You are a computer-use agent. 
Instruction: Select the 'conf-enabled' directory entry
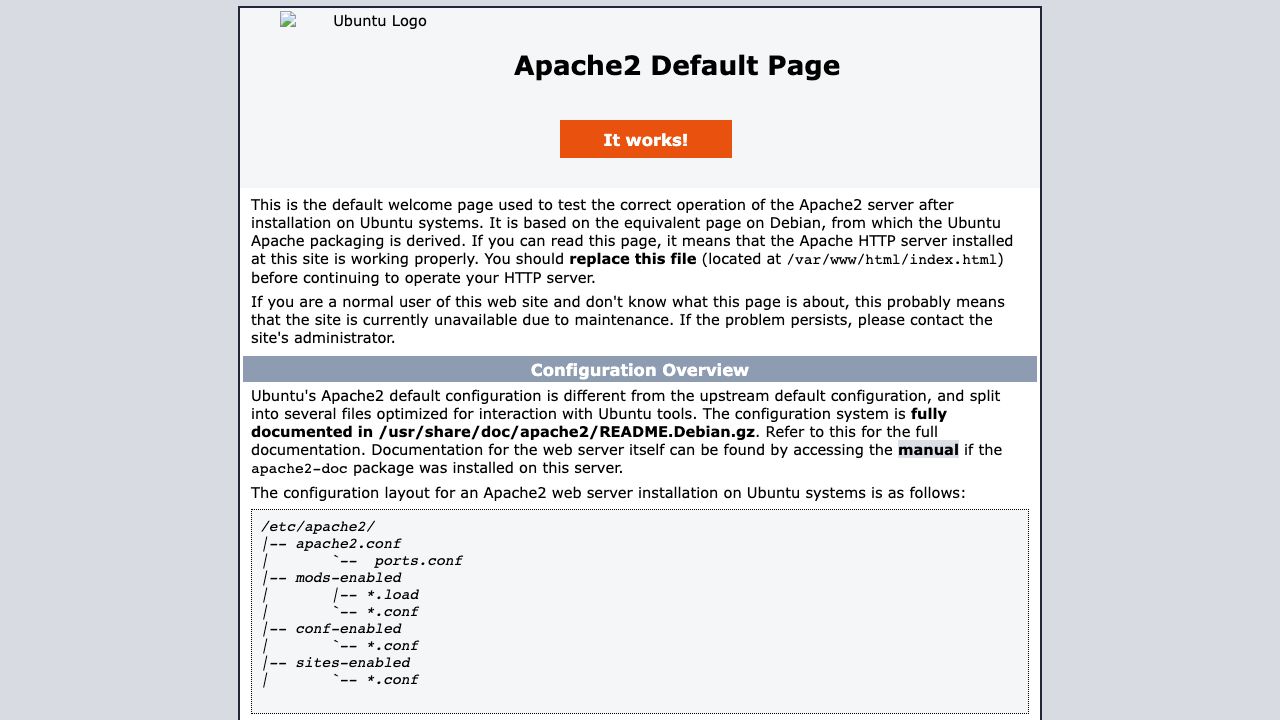[x=347, y=629]
